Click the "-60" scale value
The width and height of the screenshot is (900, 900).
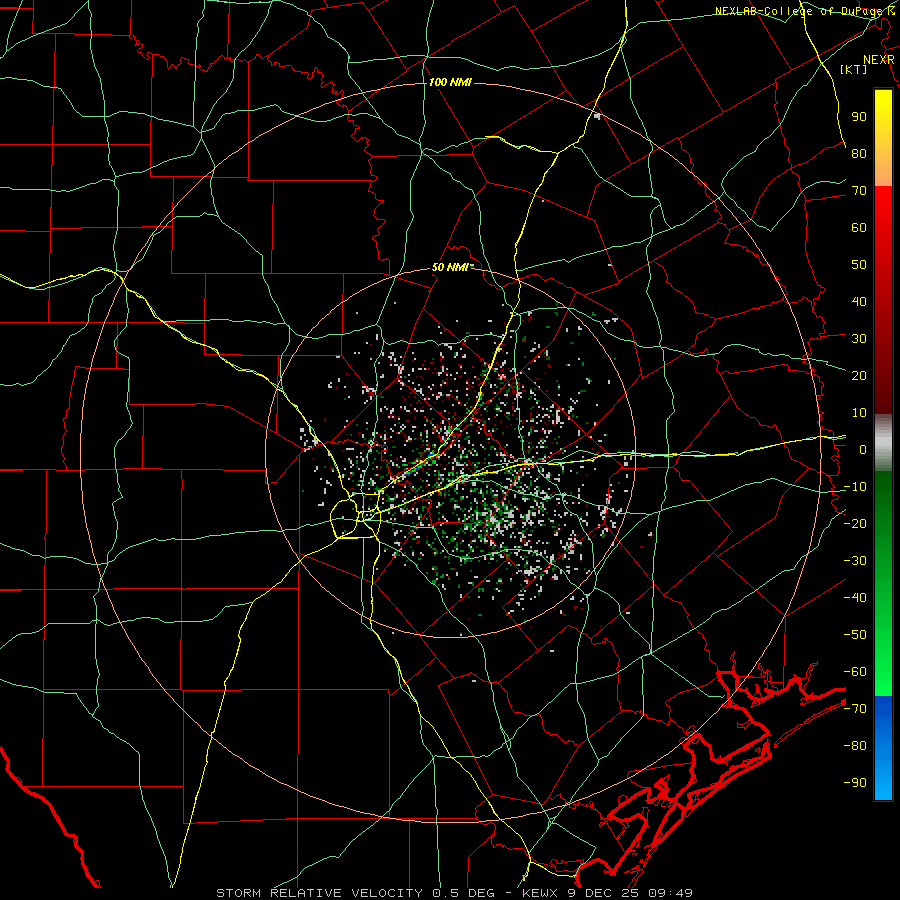point(855,672)
